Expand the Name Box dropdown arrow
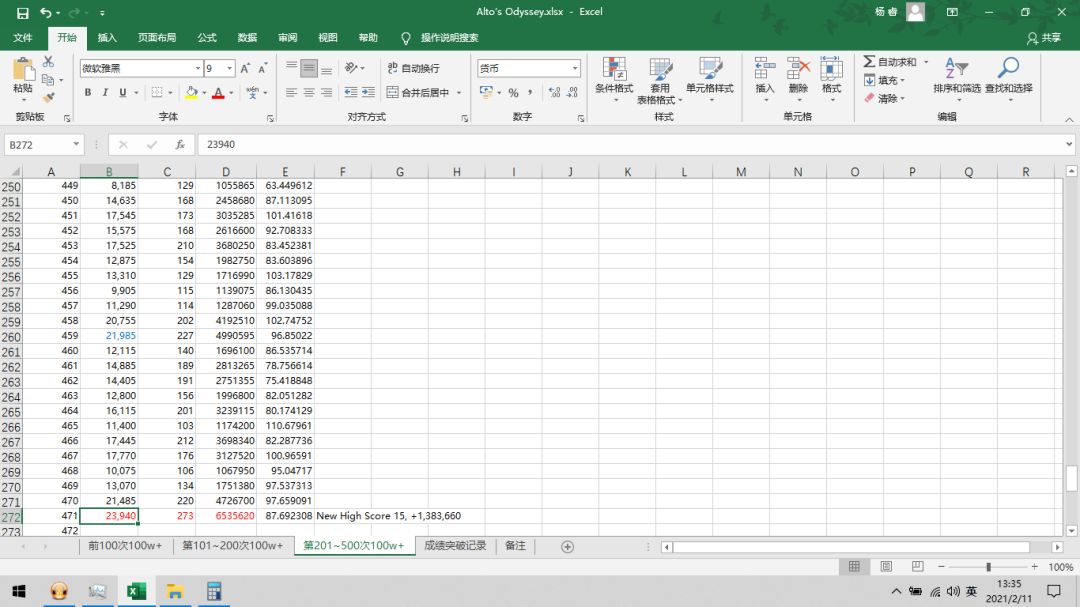This screenshot has height=607, width=1080. pos(76,145)
